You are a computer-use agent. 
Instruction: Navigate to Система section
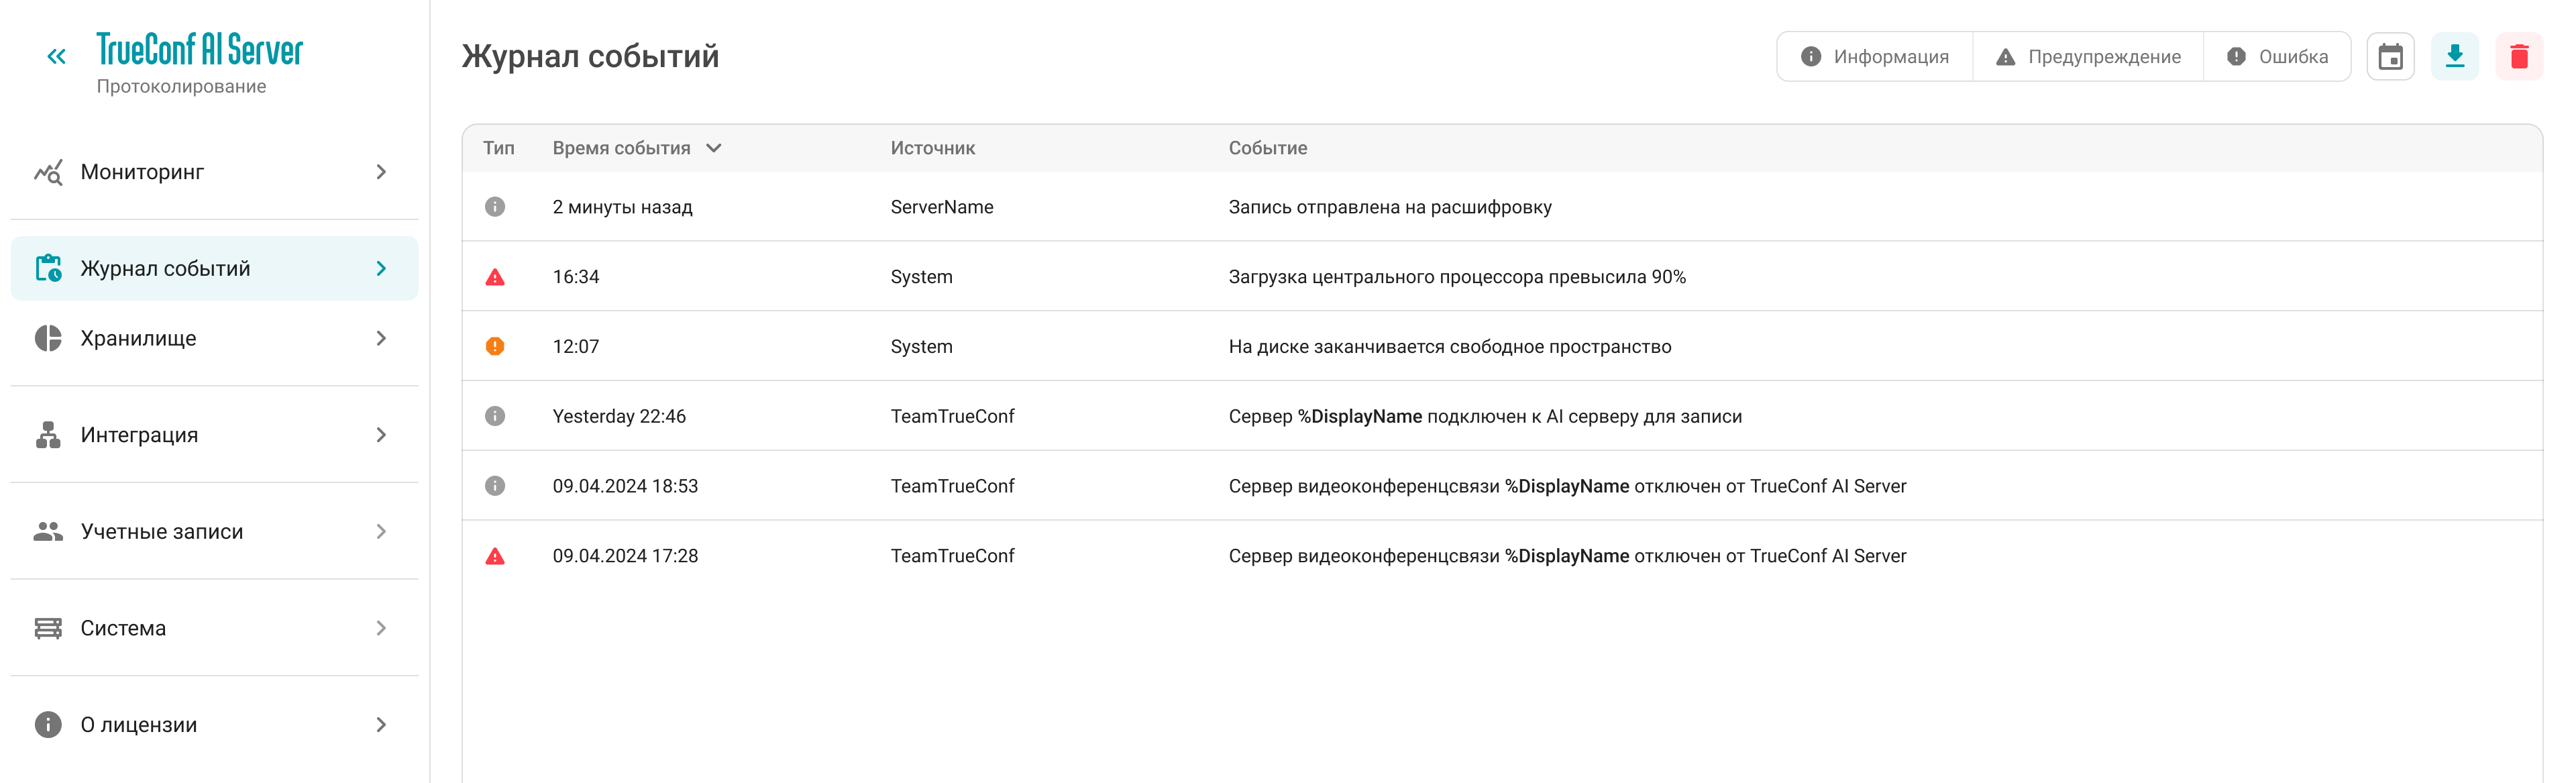(x=214, y=628)
